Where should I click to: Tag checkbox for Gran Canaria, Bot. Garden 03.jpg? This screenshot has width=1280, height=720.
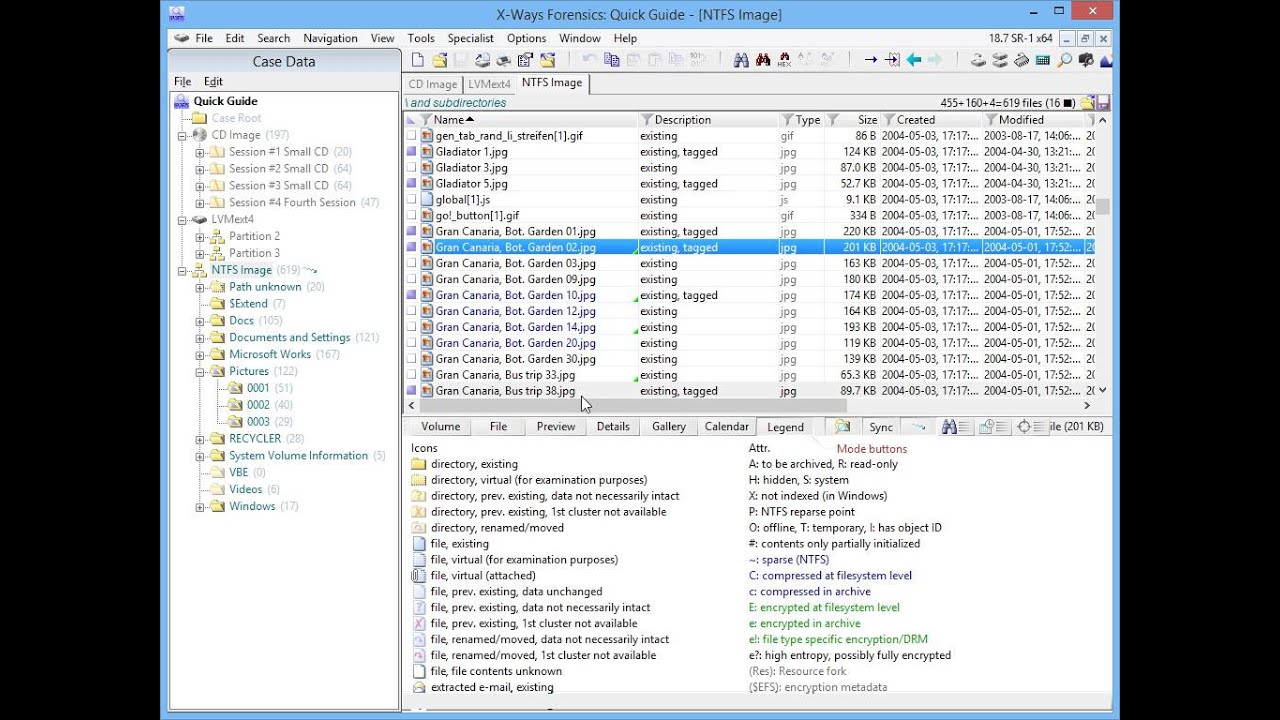point(411,263)
